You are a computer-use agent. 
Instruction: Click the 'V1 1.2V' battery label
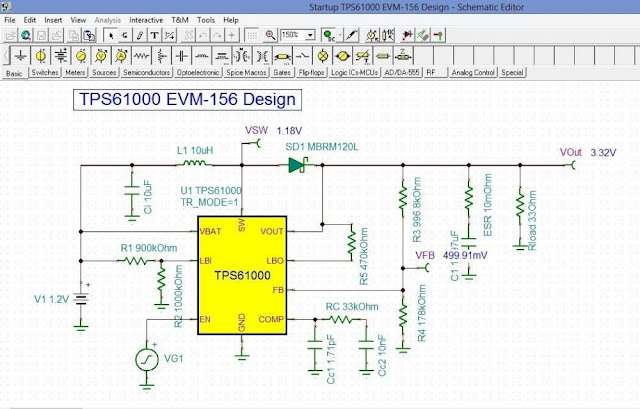tap(52, 299)
